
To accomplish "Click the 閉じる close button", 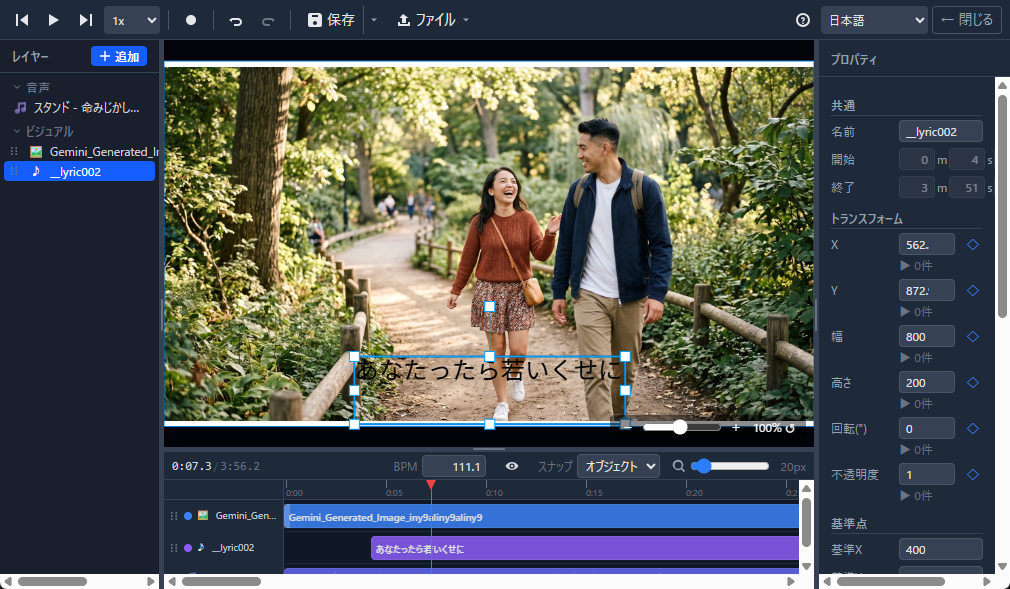I will click(967, 20).
